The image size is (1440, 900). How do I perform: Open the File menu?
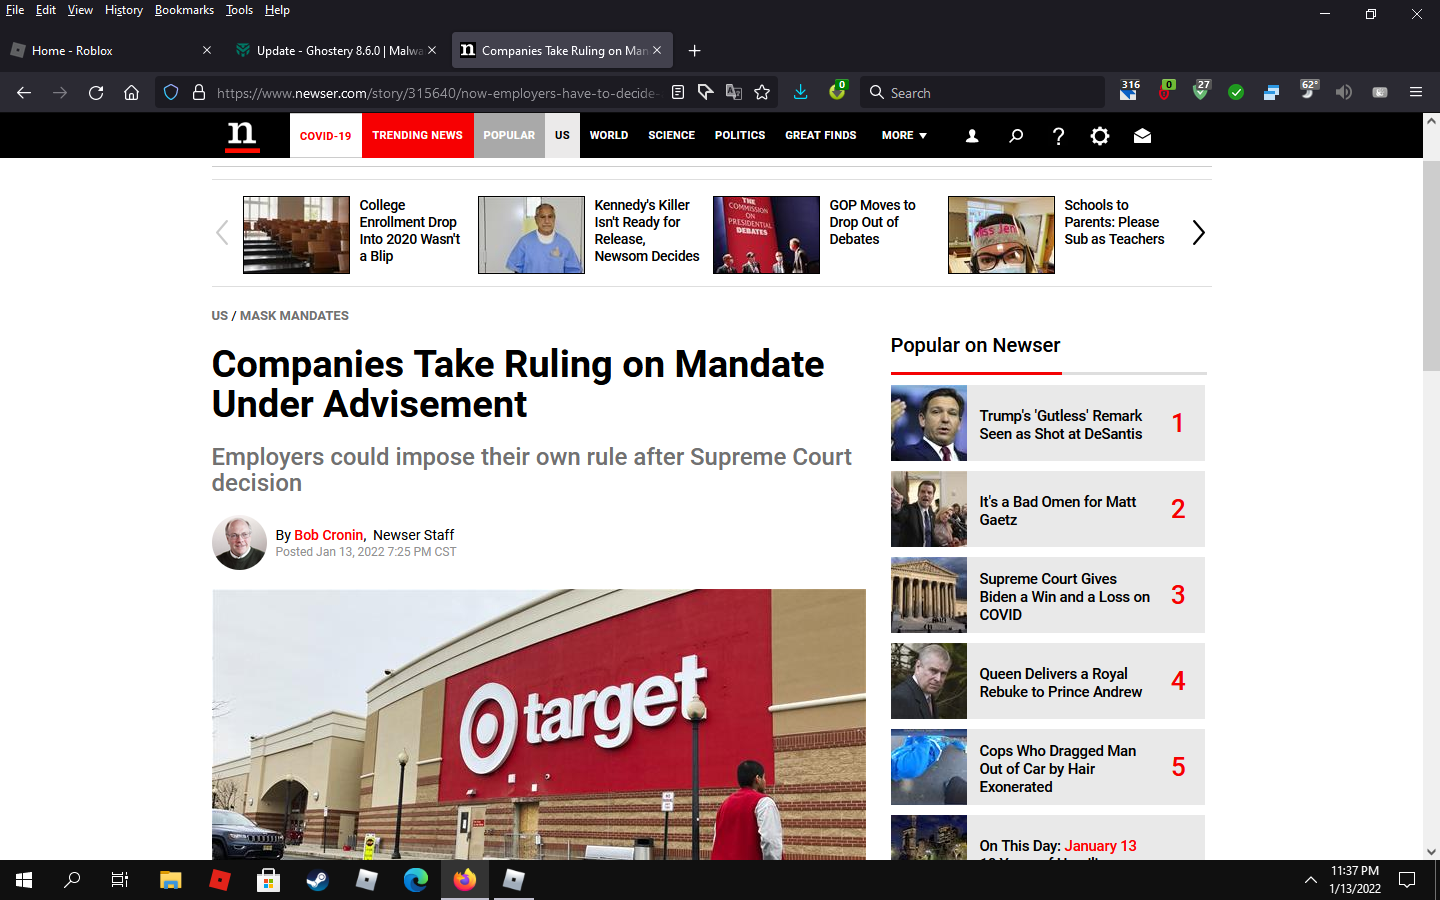coord(15,10)
